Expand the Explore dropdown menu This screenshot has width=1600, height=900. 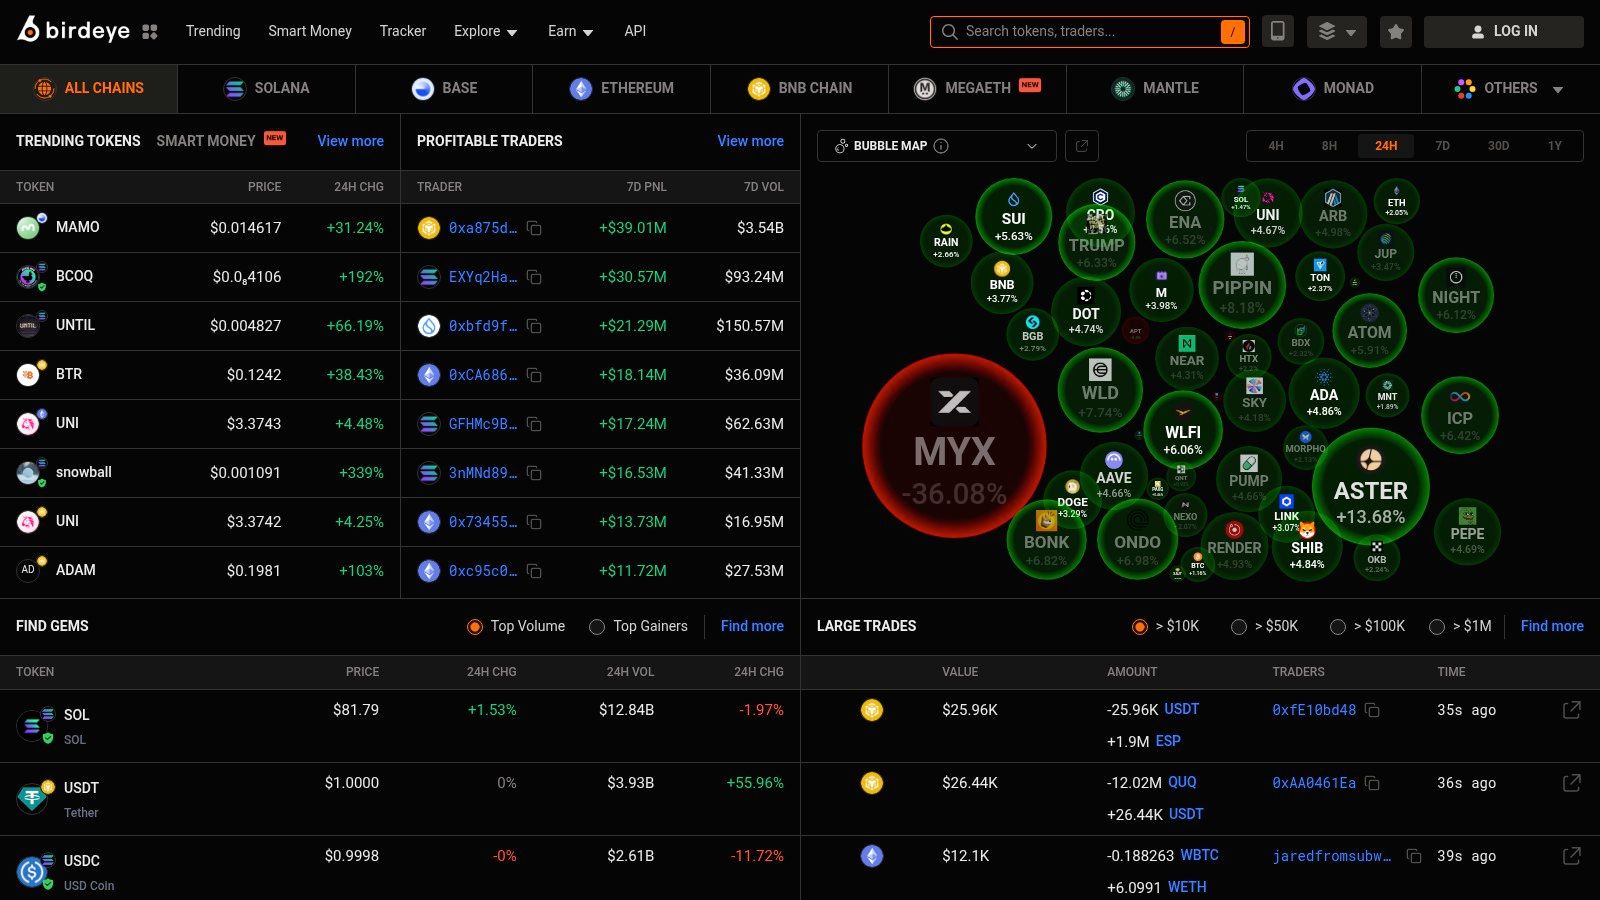(x=486, y=31)
